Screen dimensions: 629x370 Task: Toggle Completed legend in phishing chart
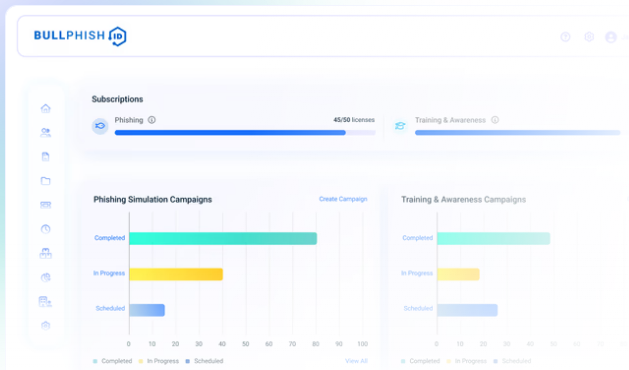point(113,361)
